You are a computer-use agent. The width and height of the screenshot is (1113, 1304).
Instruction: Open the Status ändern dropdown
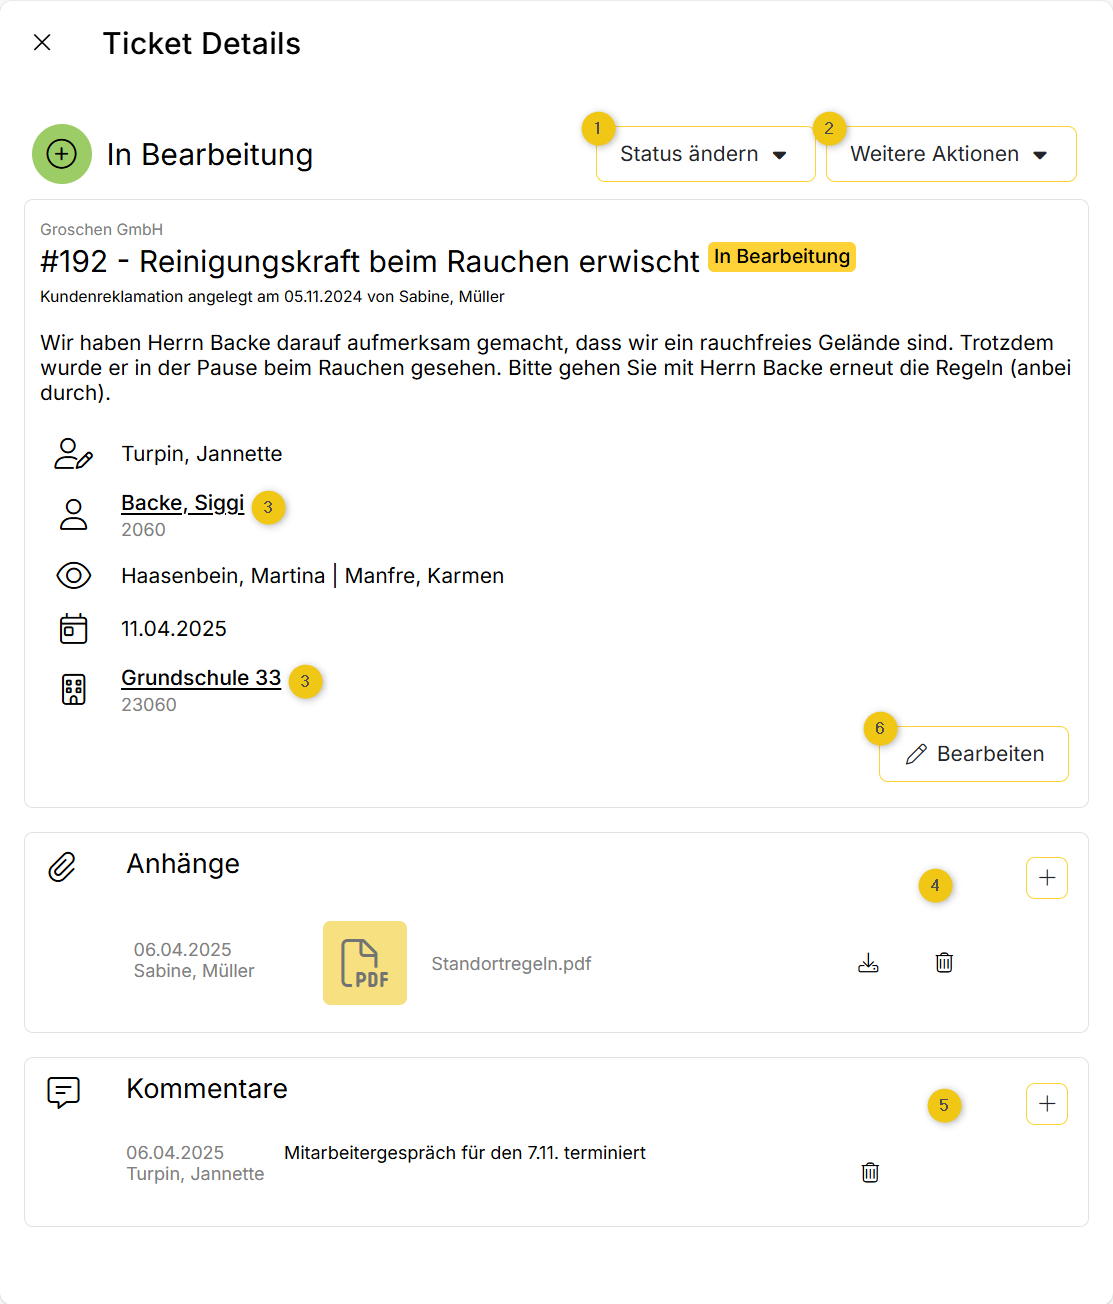[705, 154]
